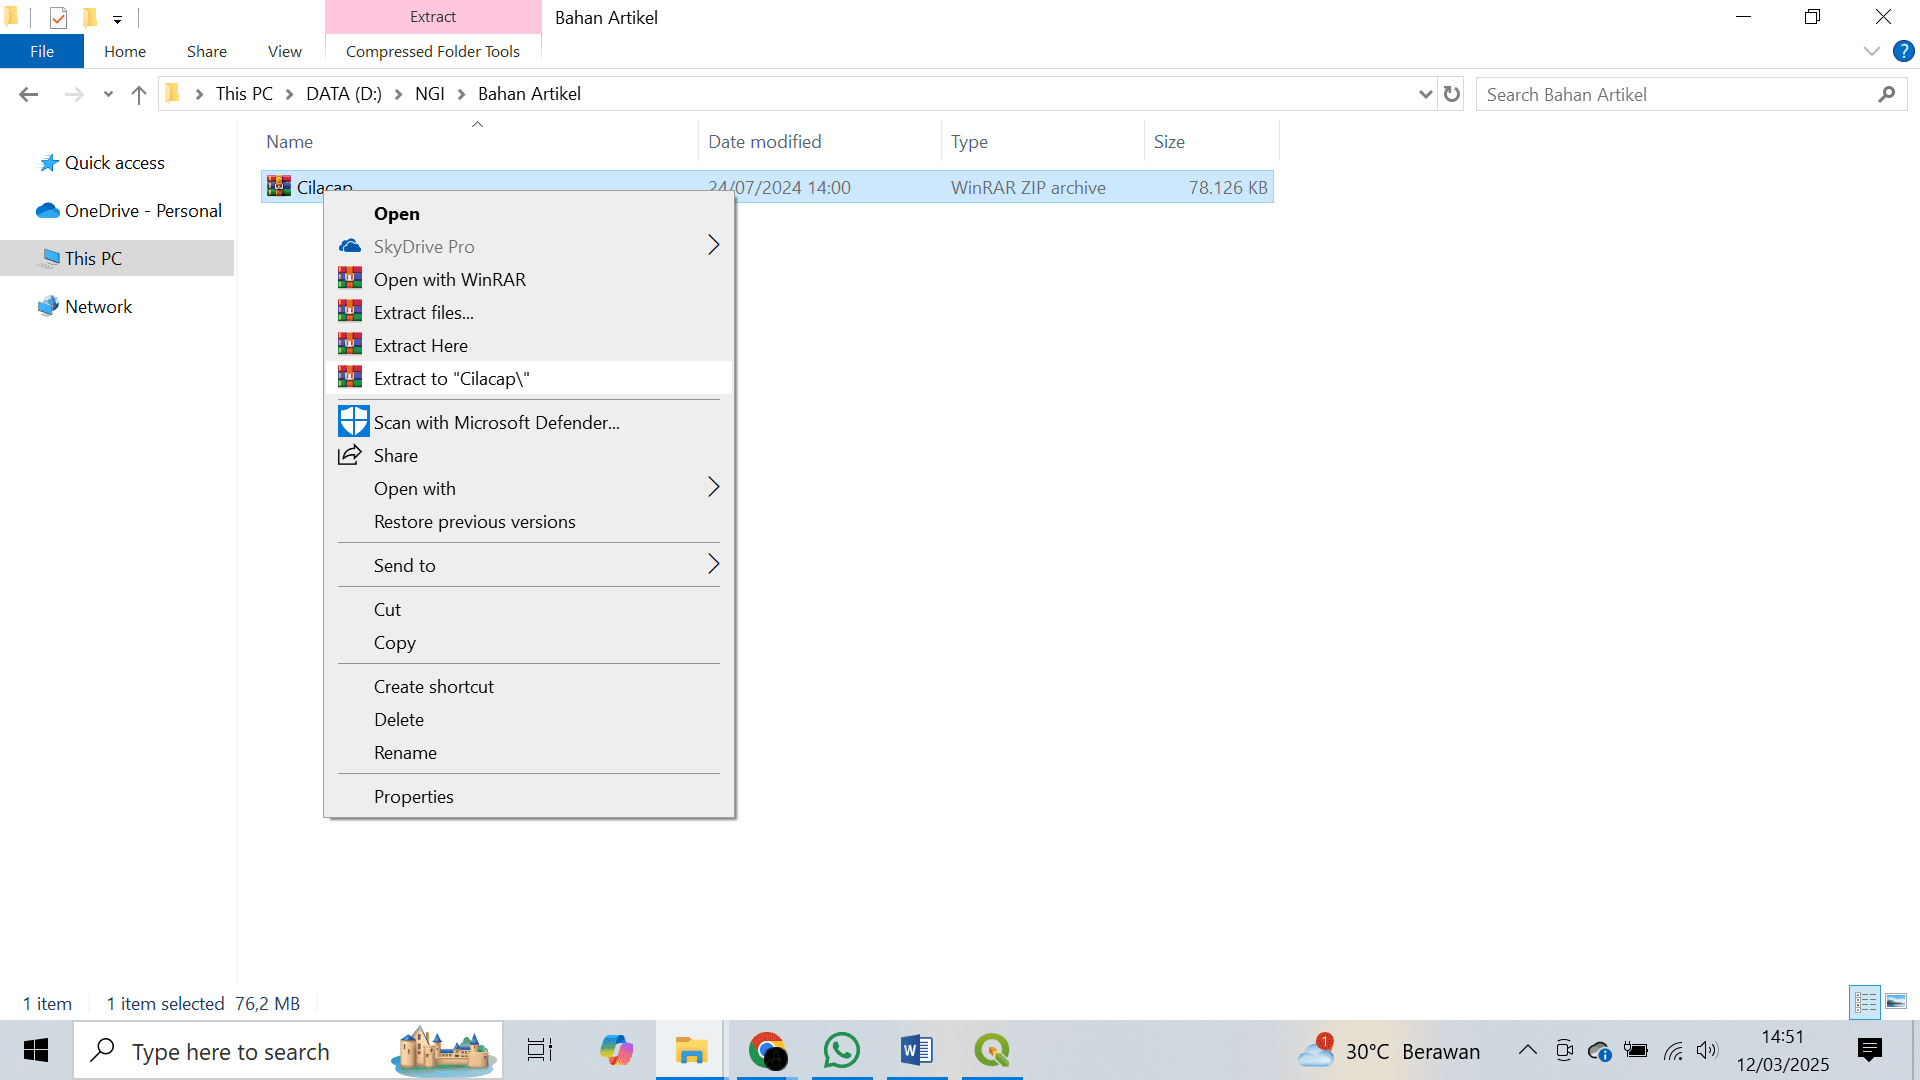This screenshot has width=1920, height=1080.
Task: Expand the ribbon with the chevron
Action: pos(1872,51)
